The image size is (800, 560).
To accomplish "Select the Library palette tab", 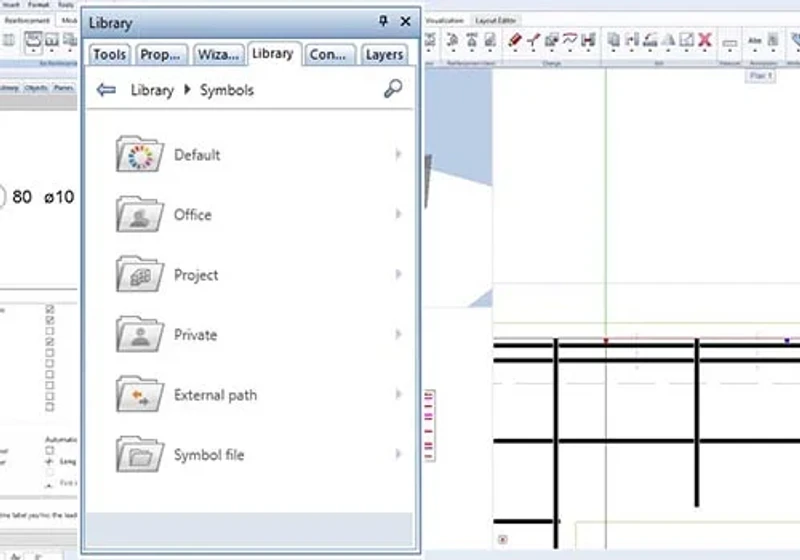I will tap(273, 54).
